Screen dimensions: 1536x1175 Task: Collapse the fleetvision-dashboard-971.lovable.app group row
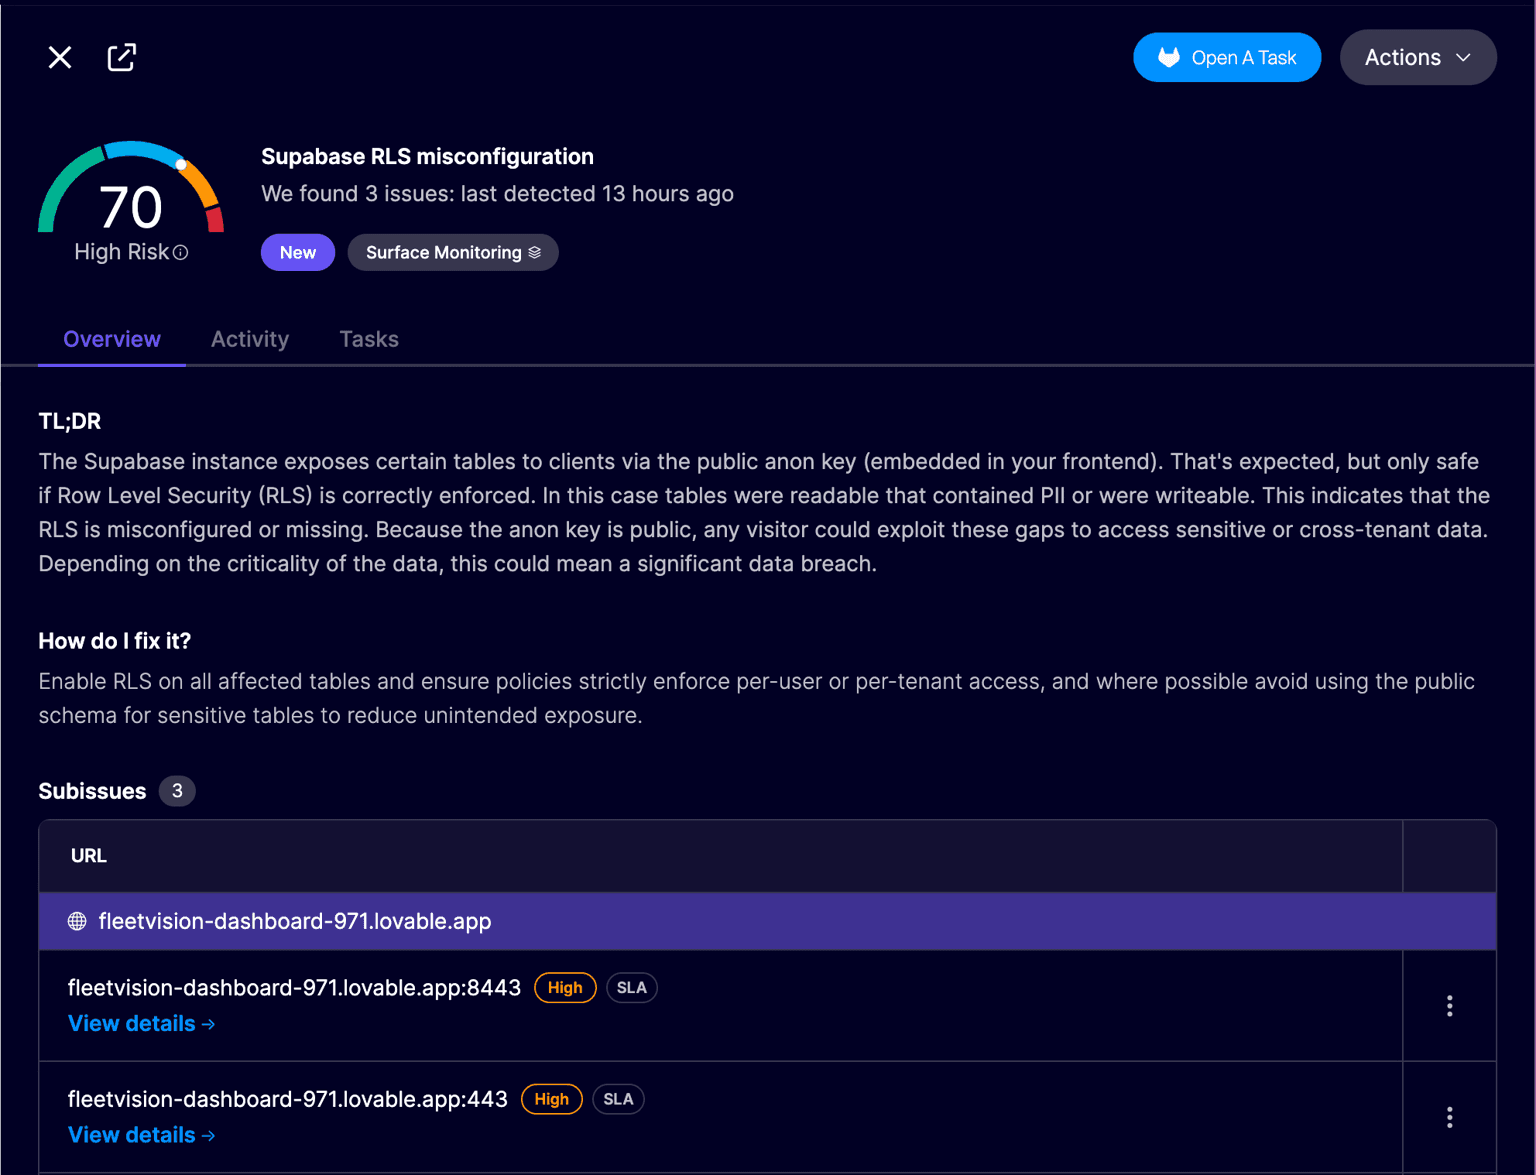coord(294,922)
